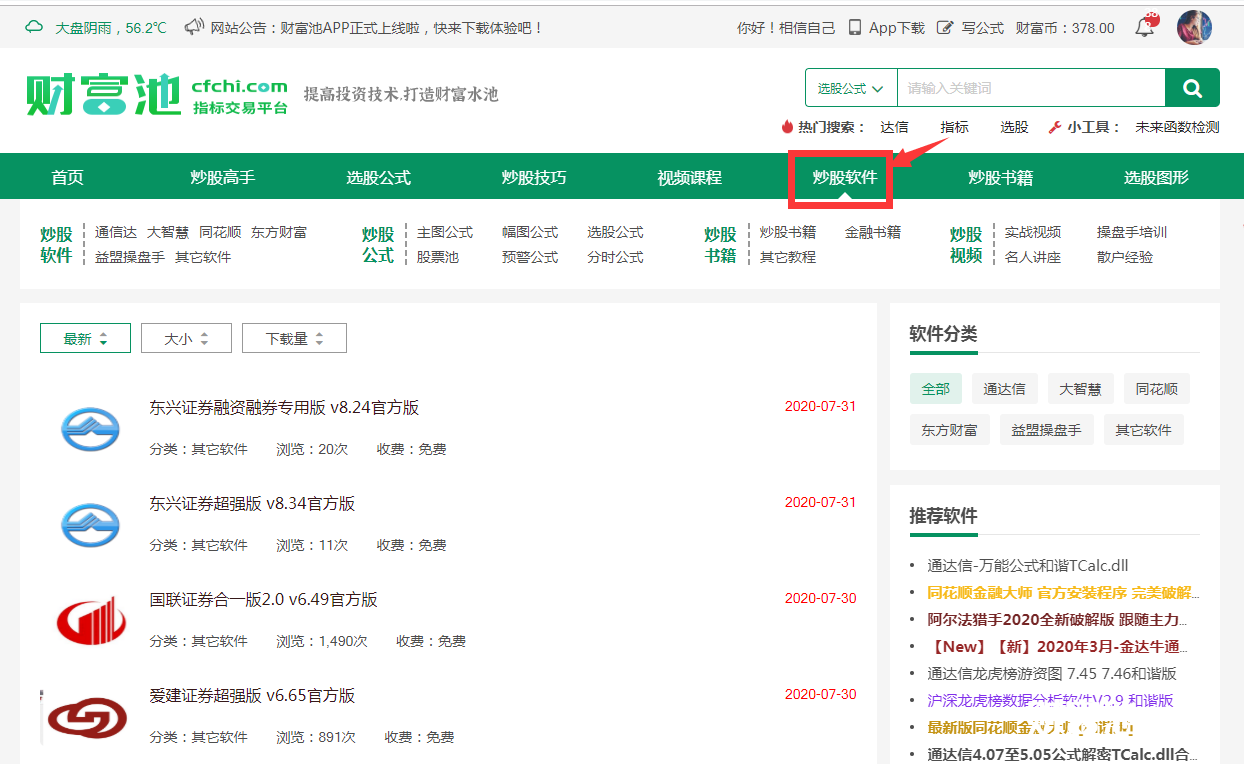
Task: Click 东兴证券超强版 software logo
Action: [90, 525]
